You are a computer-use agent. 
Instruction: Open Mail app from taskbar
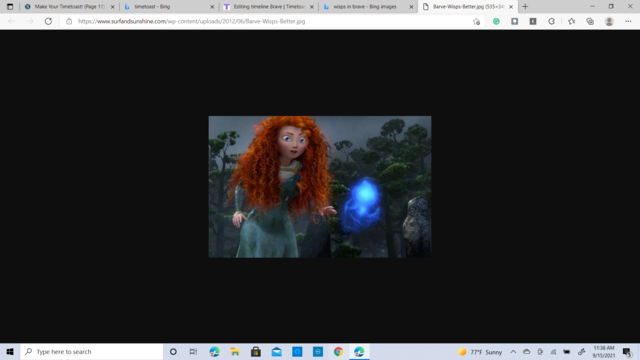click(x=277, y=351)
